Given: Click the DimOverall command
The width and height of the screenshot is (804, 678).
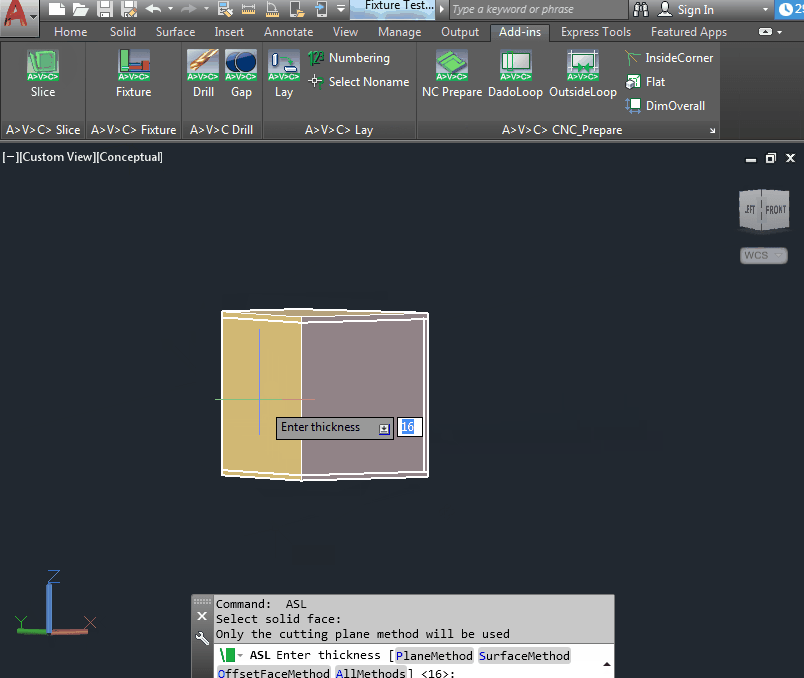Looking at the screenshot, I should [665, 106].
